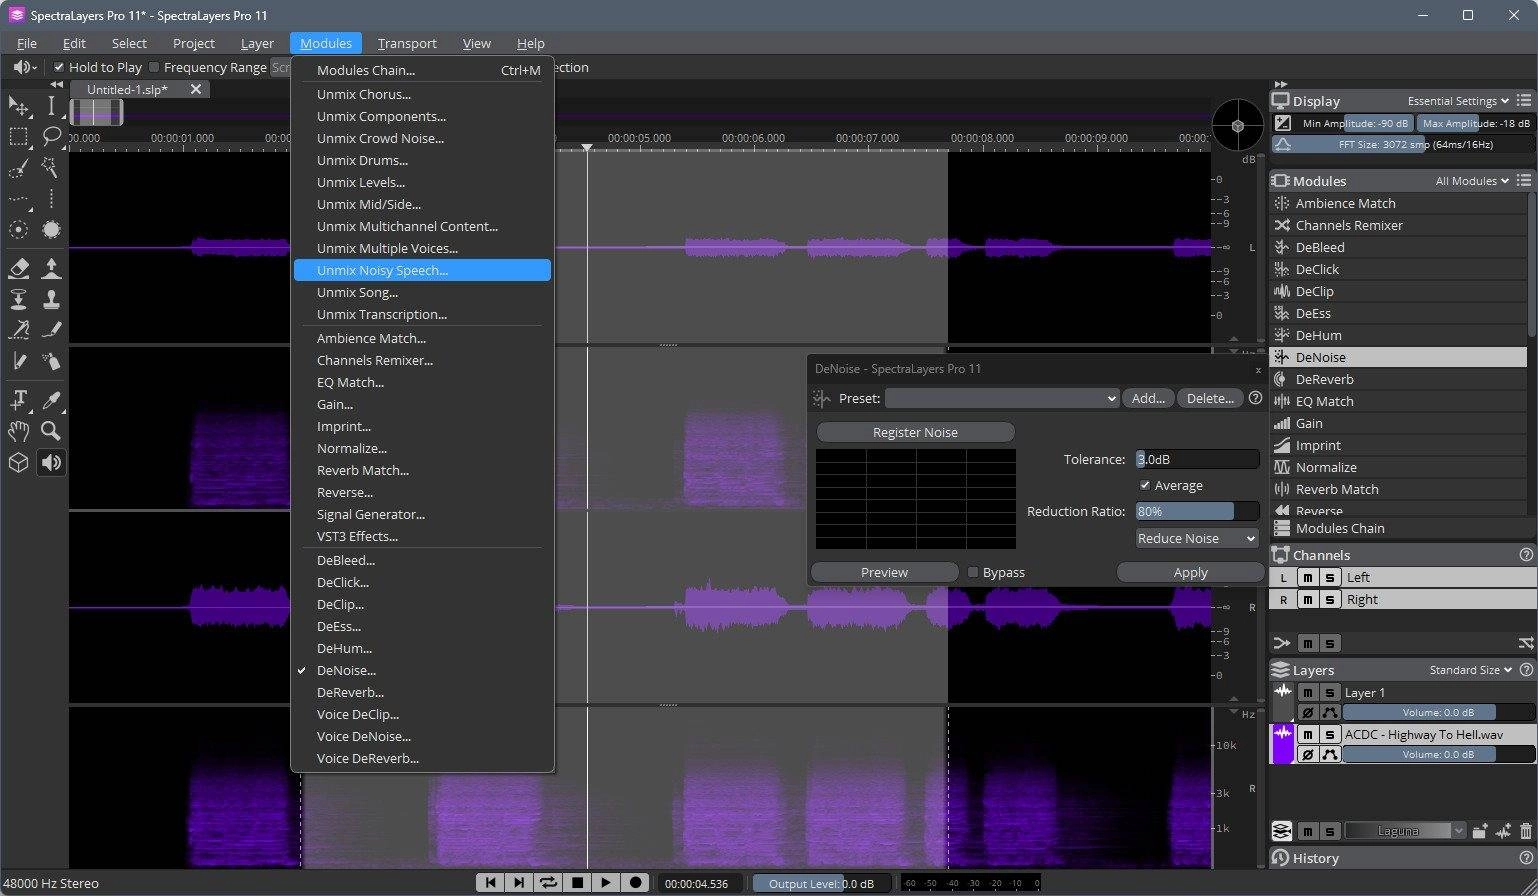Select the eyedropper tool

coord(51,400)
